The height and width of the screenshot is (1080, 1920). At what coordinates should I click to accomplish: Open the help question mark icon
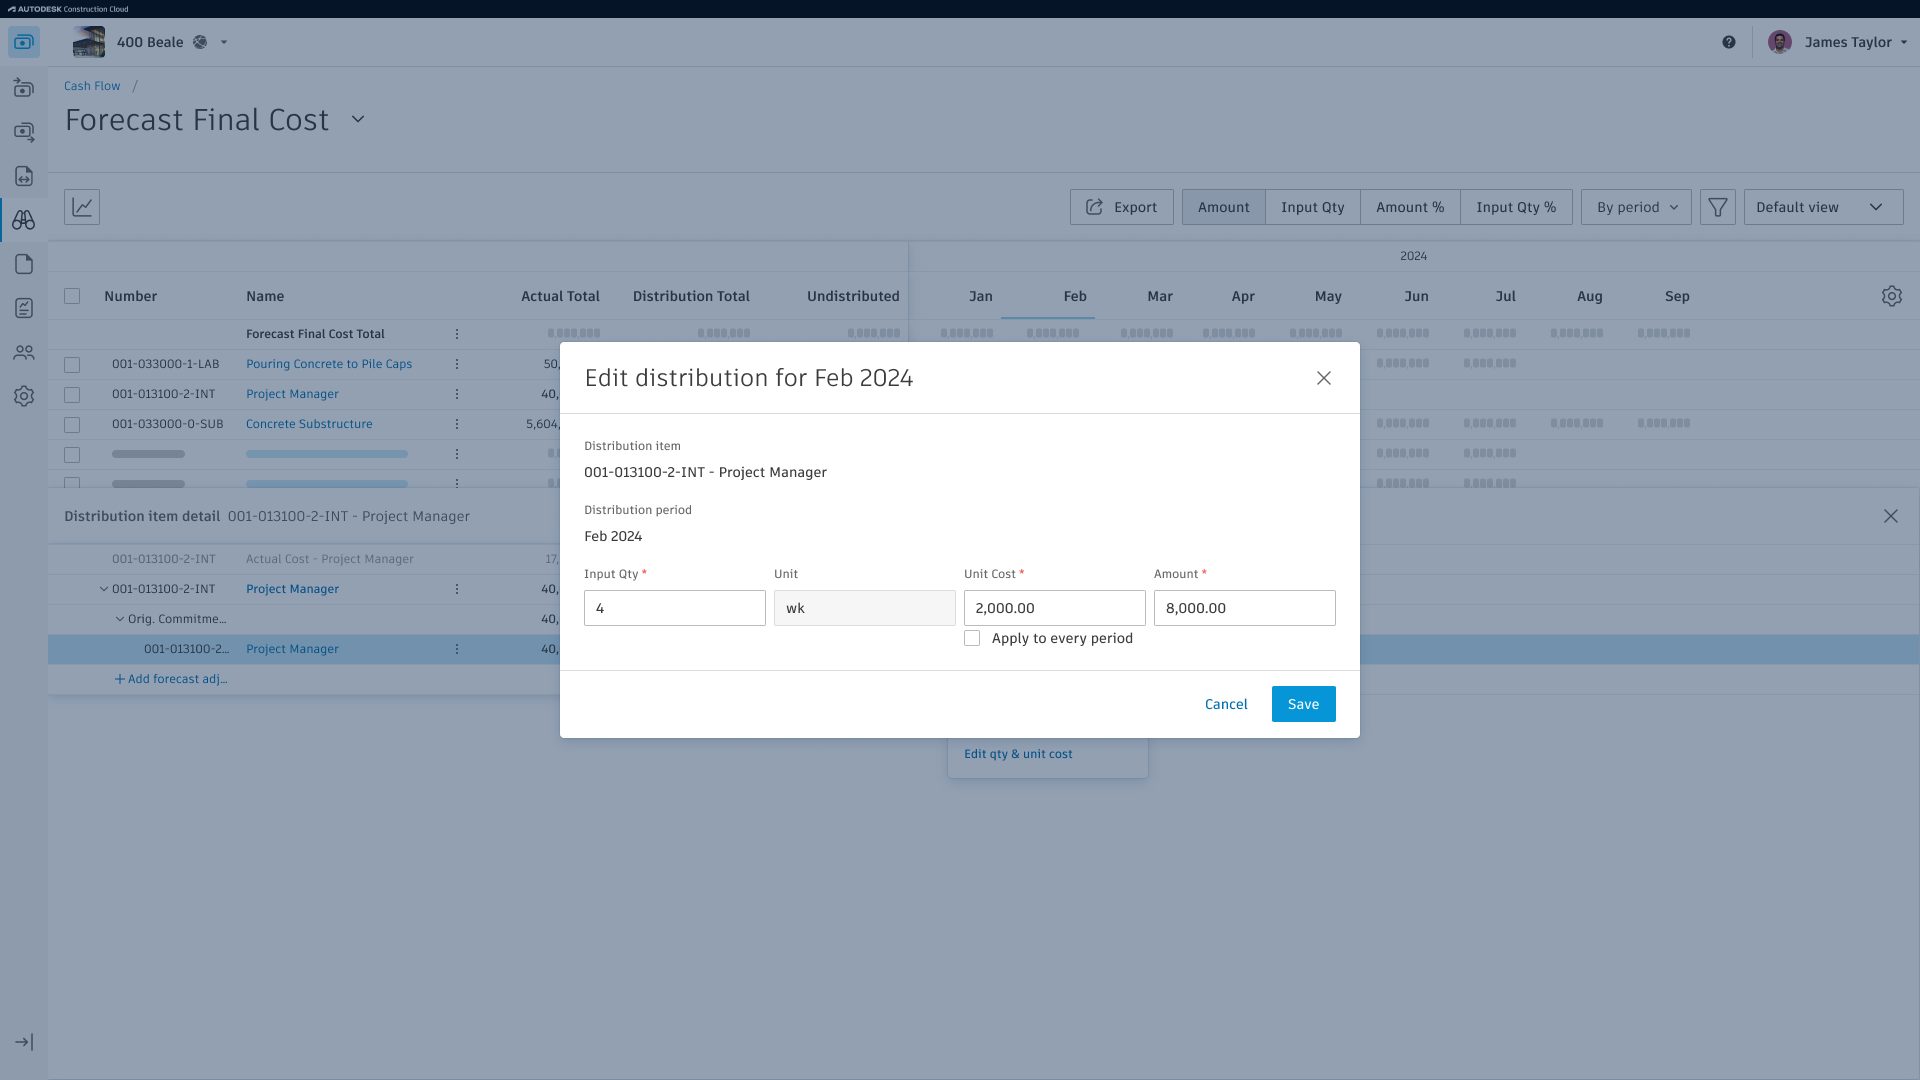point(1729,42)
